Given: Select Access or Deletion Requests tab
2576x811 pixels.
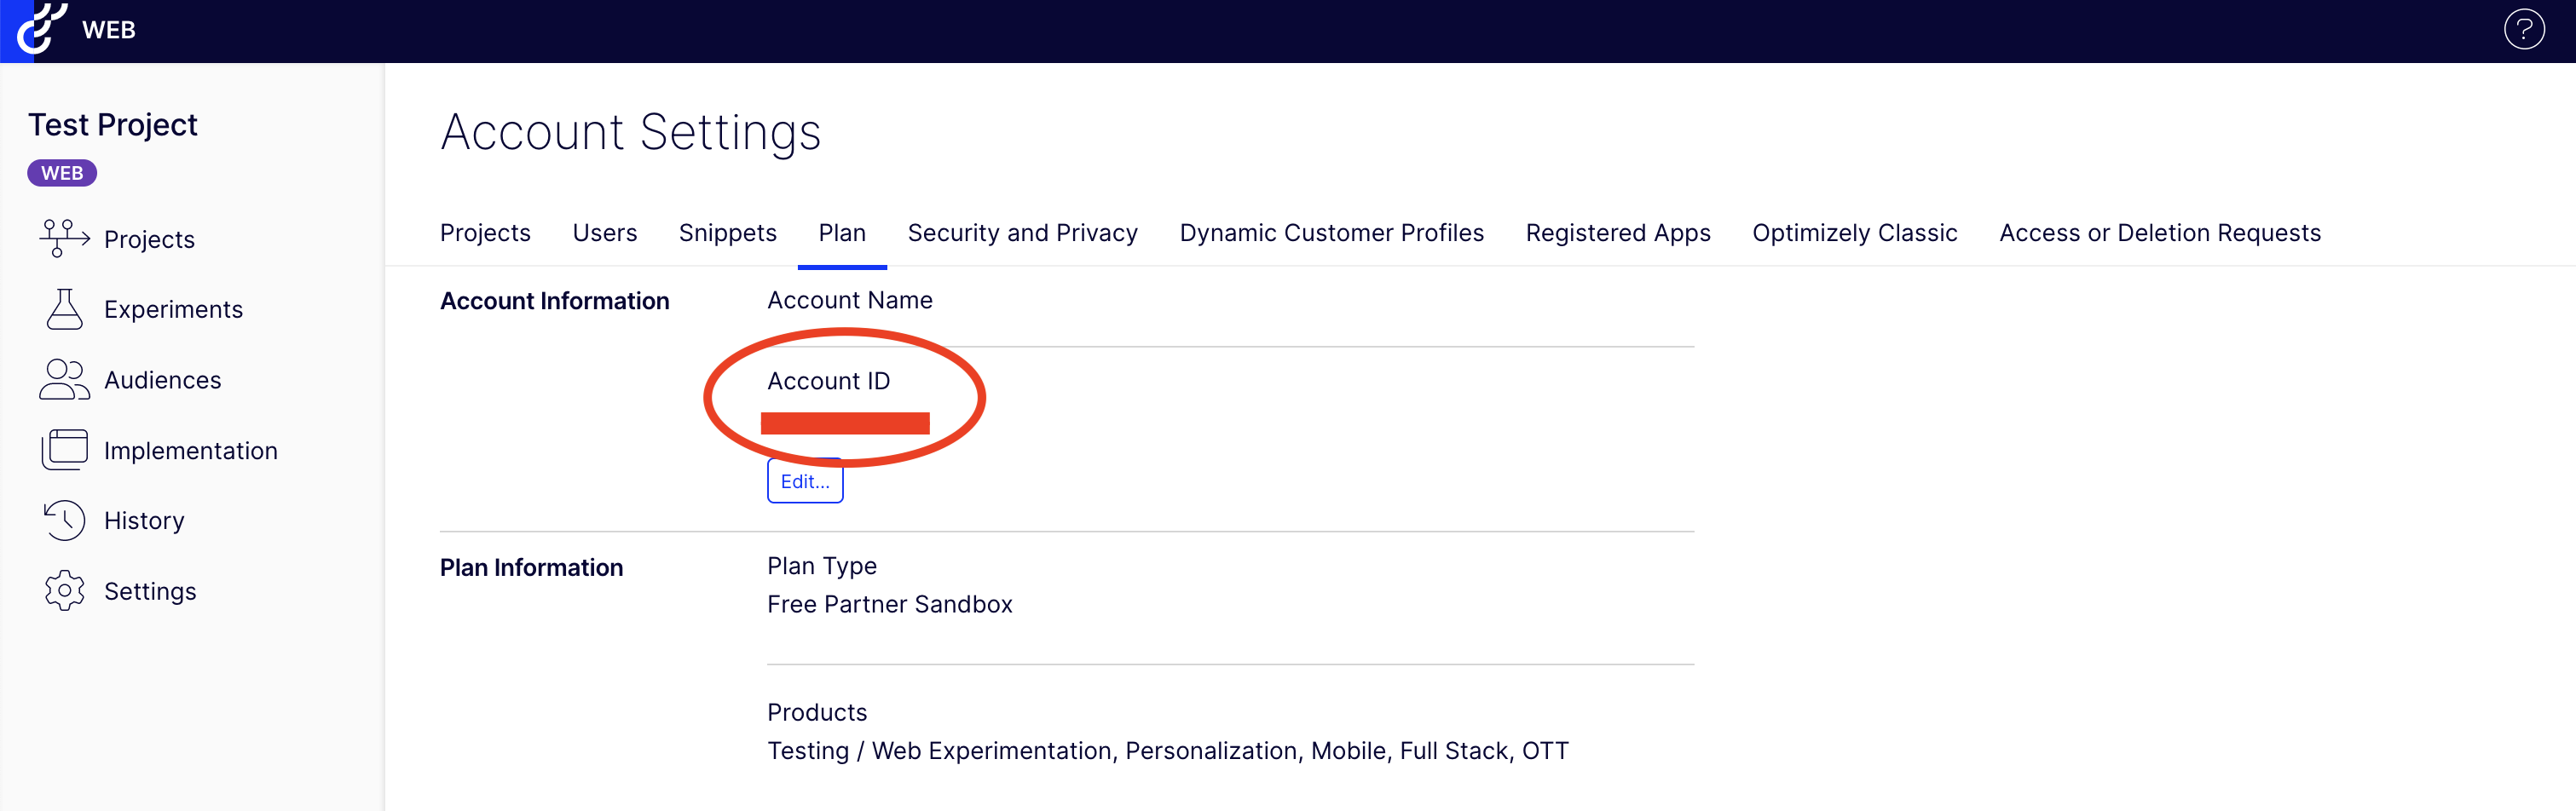Looking at the screenshot, I should coord(2159,233).
